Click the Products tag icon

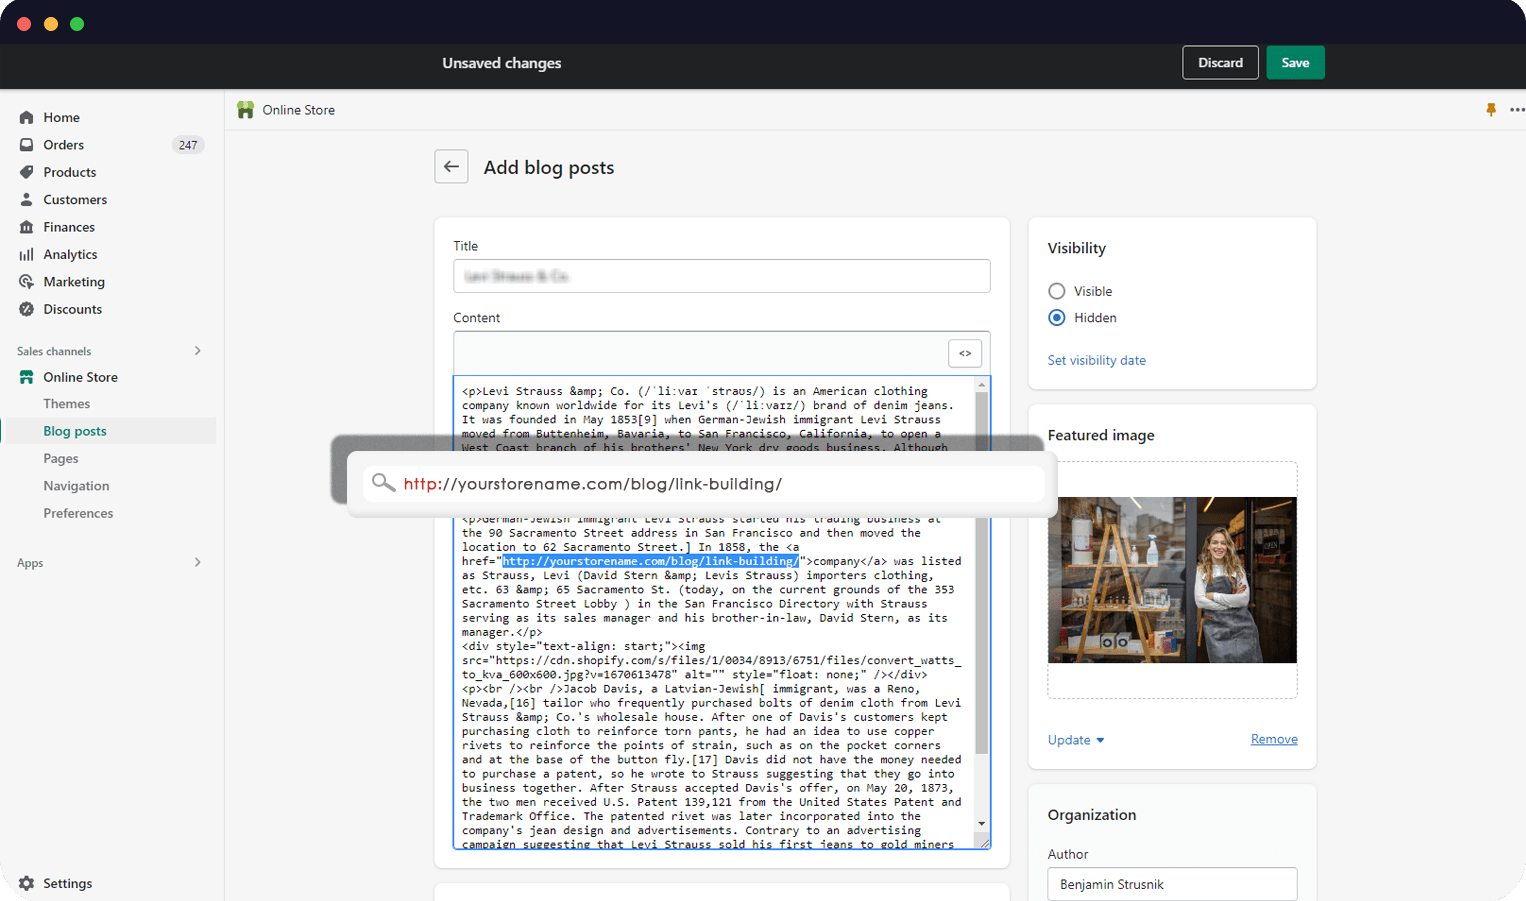point(27,172)
